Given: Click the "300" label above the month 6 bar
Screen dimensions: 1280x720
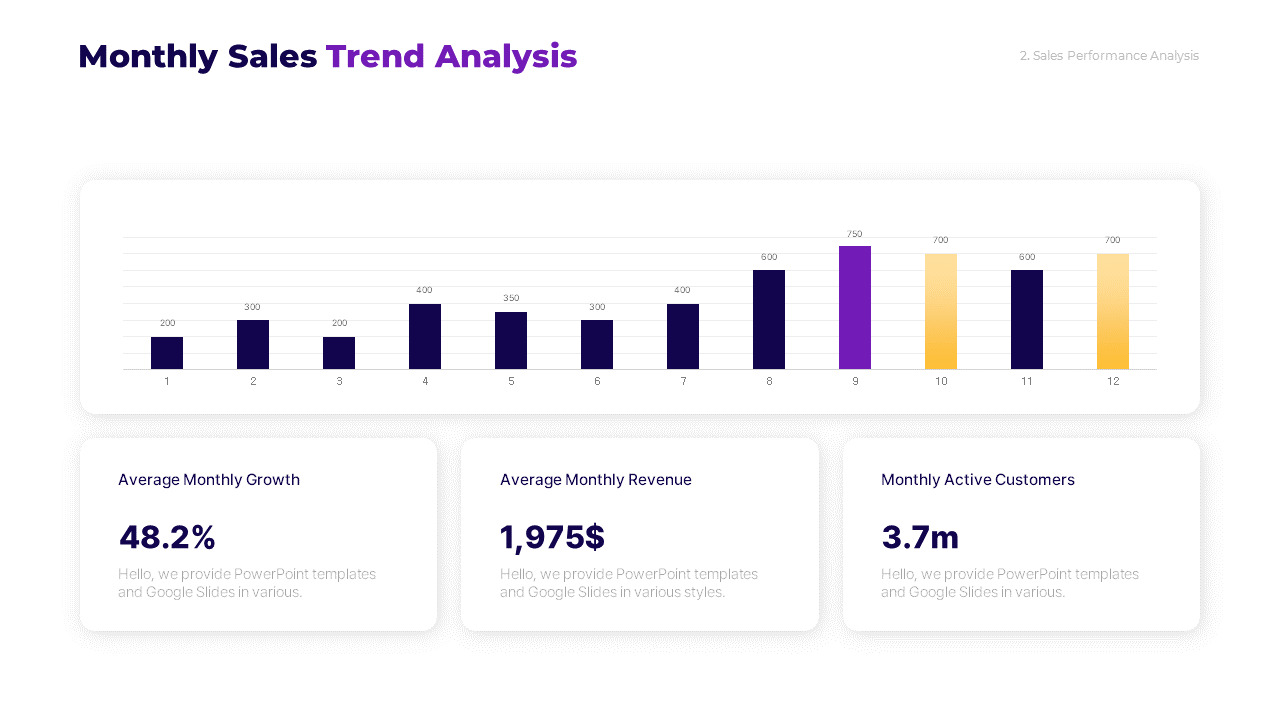Looking at the screenshot, I should (597, 307).
